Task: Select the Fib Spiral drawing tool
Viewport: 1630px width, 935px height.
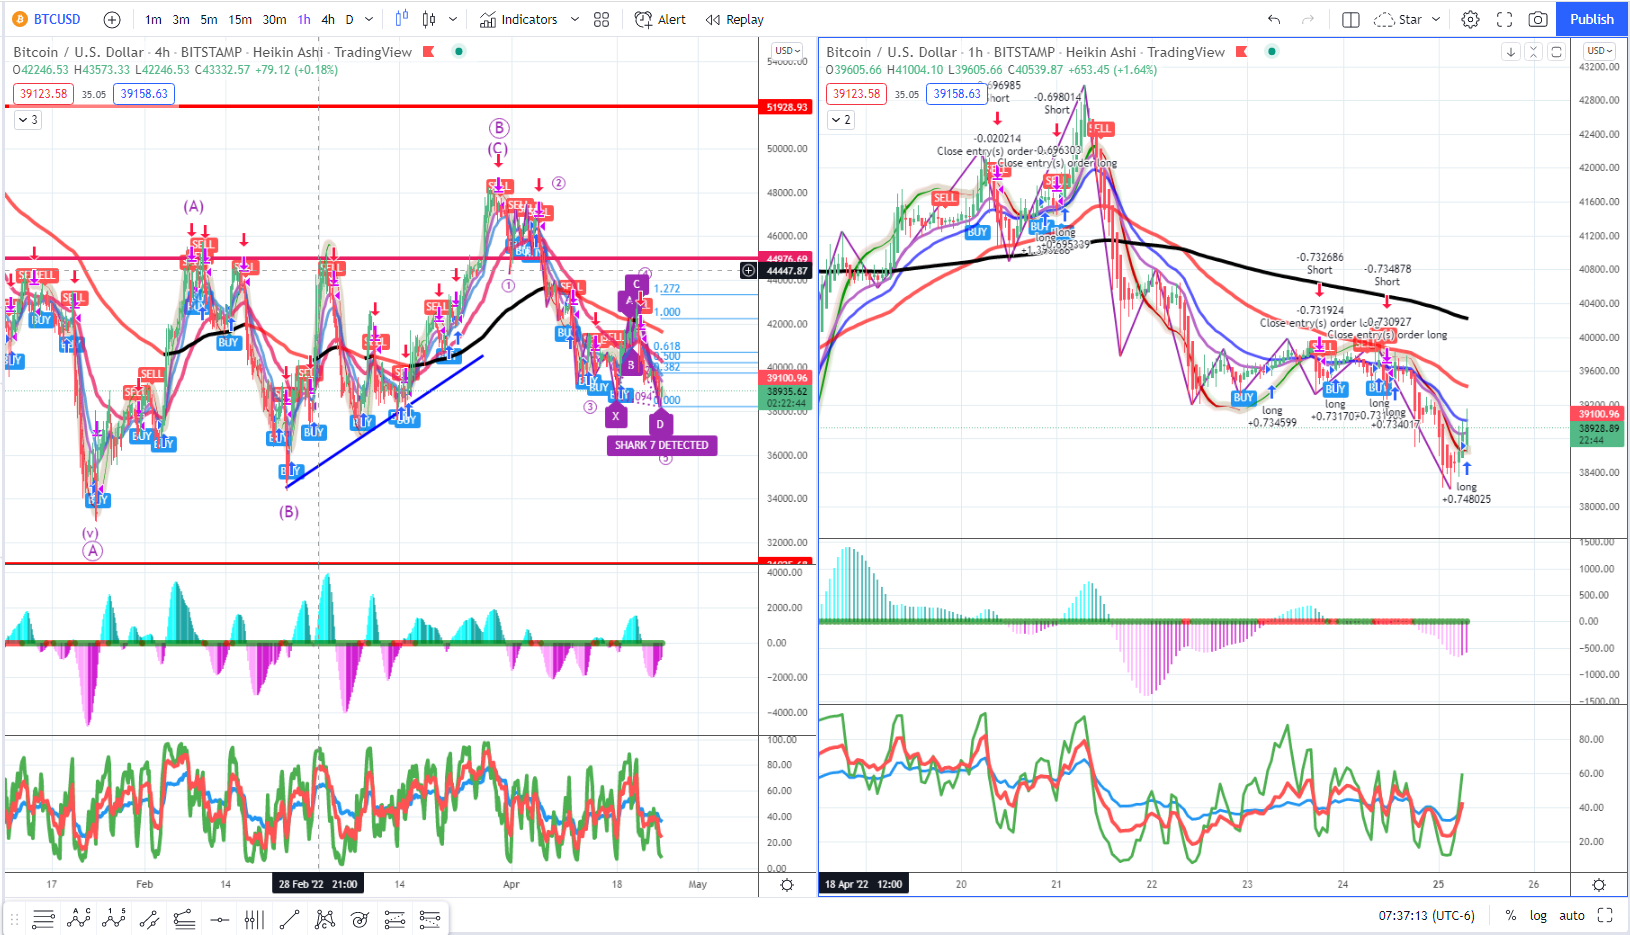Action: click(x=360, y=919)
